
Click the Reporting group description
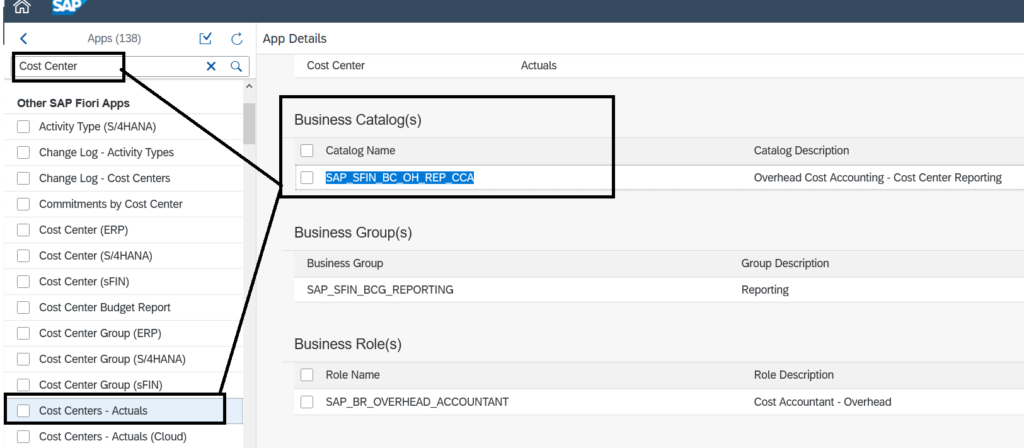(x=765, y=289)
